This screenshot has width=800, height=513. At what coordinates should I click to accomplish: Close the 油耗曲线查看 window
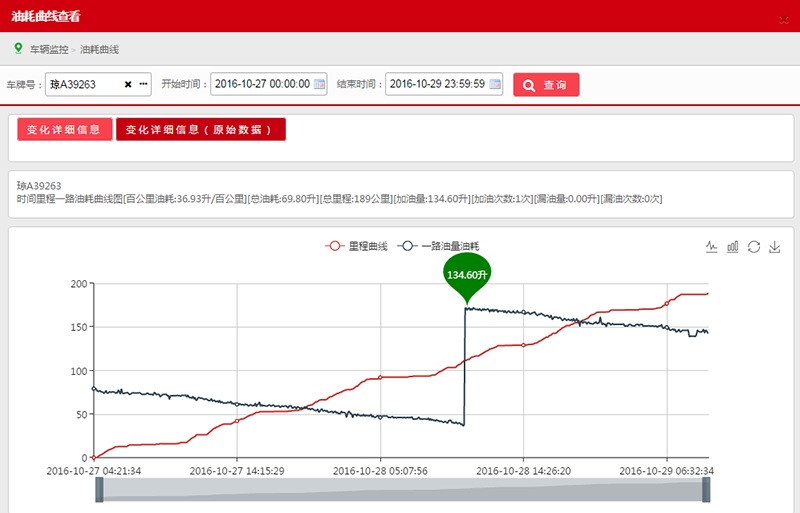click(782, 17)
